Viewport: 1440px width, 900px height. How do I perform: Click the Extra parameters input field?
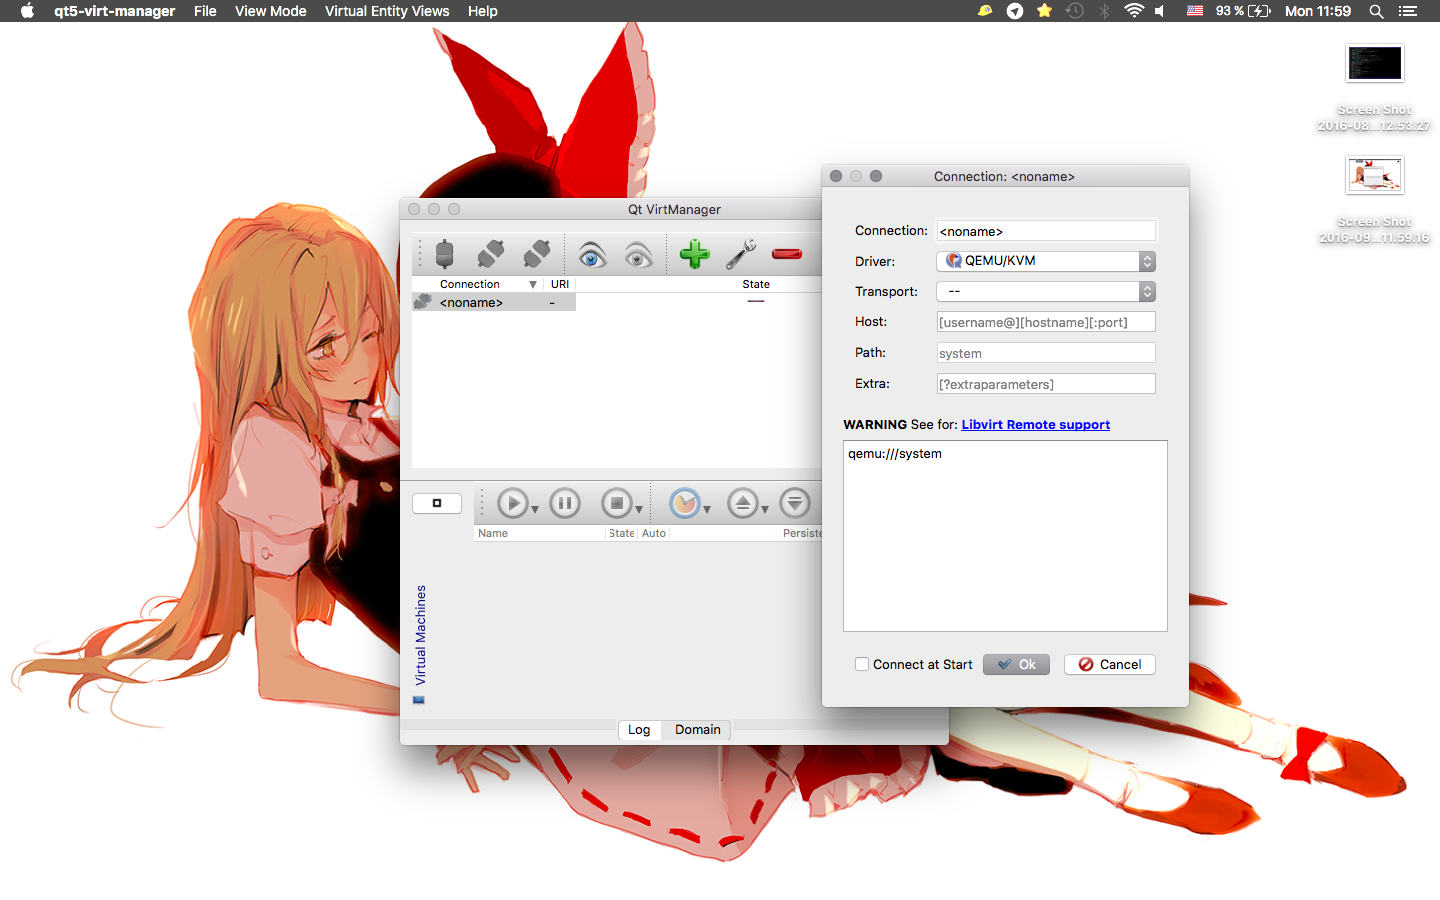point(1046,384)
